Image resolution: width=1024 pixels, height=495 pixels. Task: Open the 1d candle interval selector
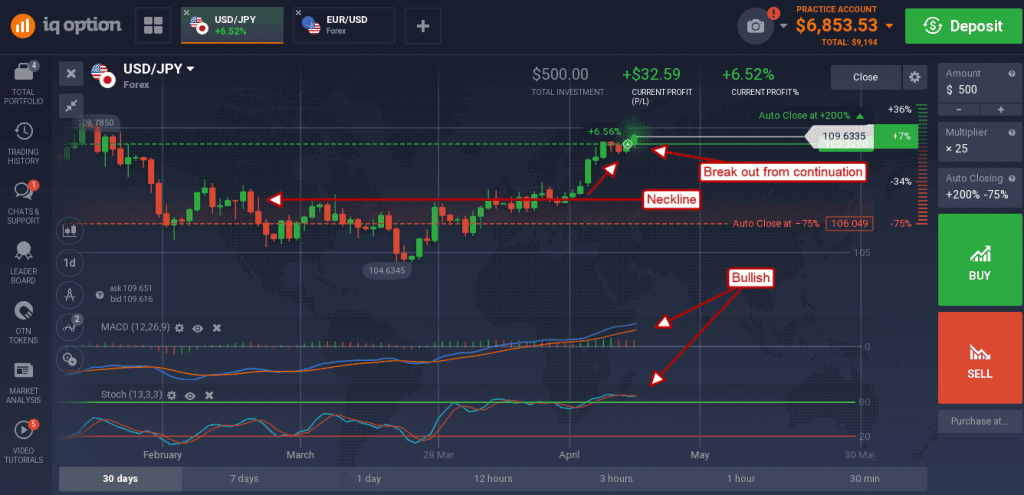click(69, 263)
